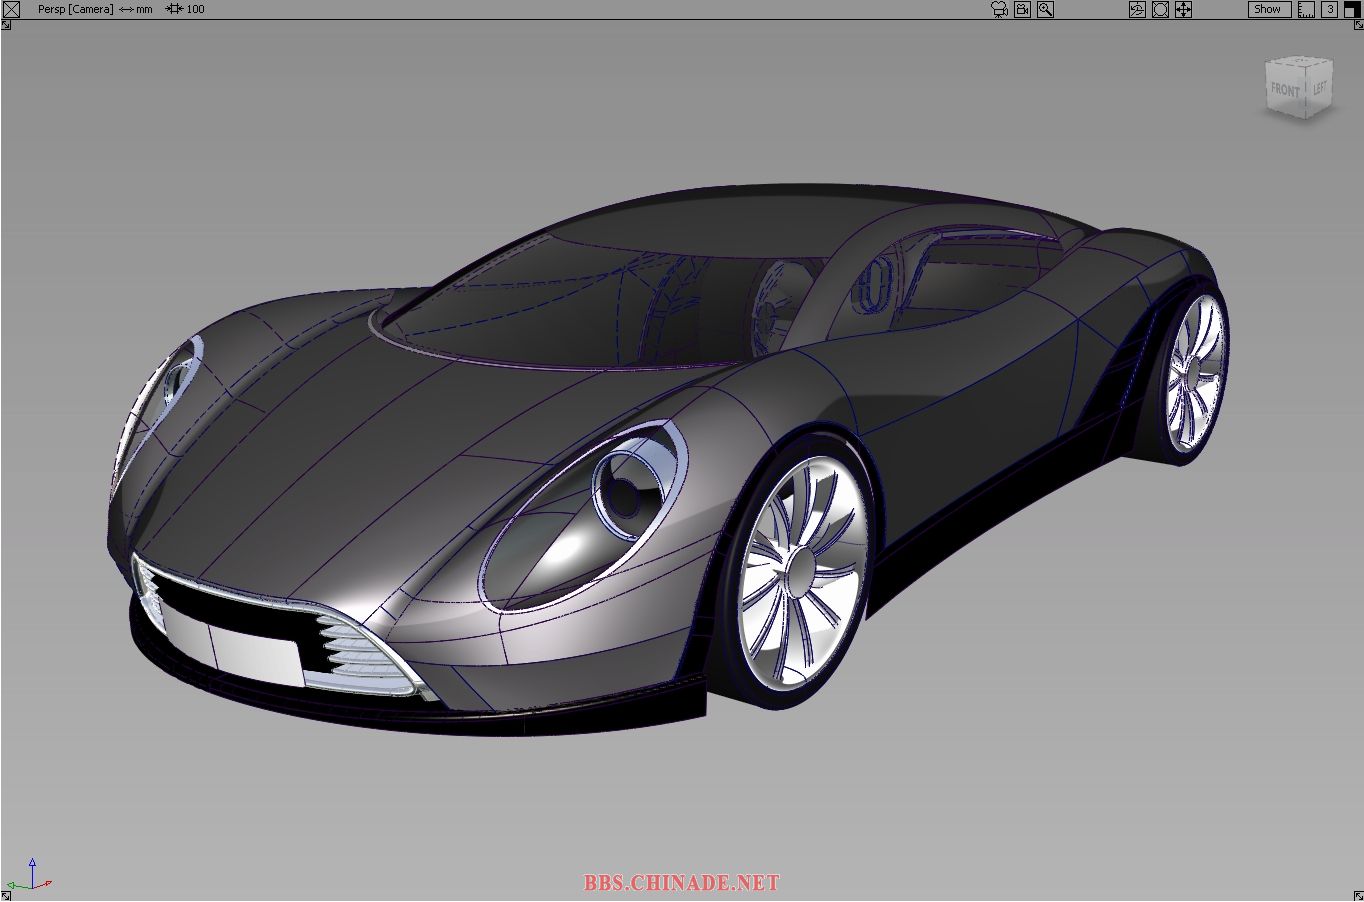Maximize viewport with the layout square icon
1364x902 pixels.
1352,9
